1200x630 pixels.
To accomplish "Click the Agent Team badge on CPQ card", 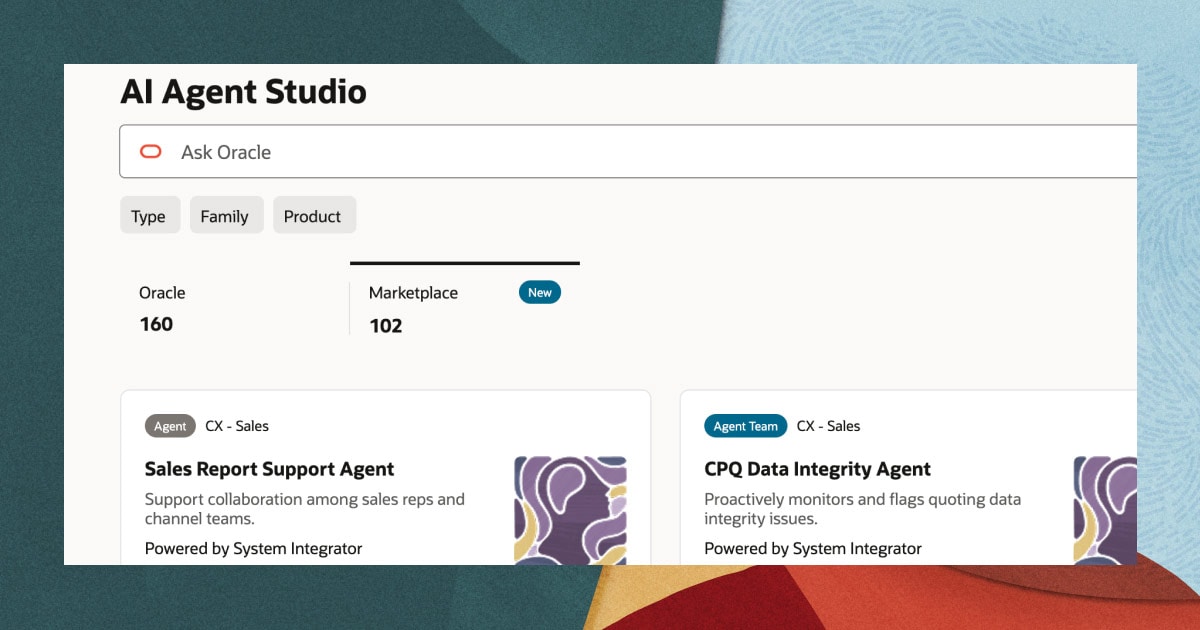I will tap(745, 425).
